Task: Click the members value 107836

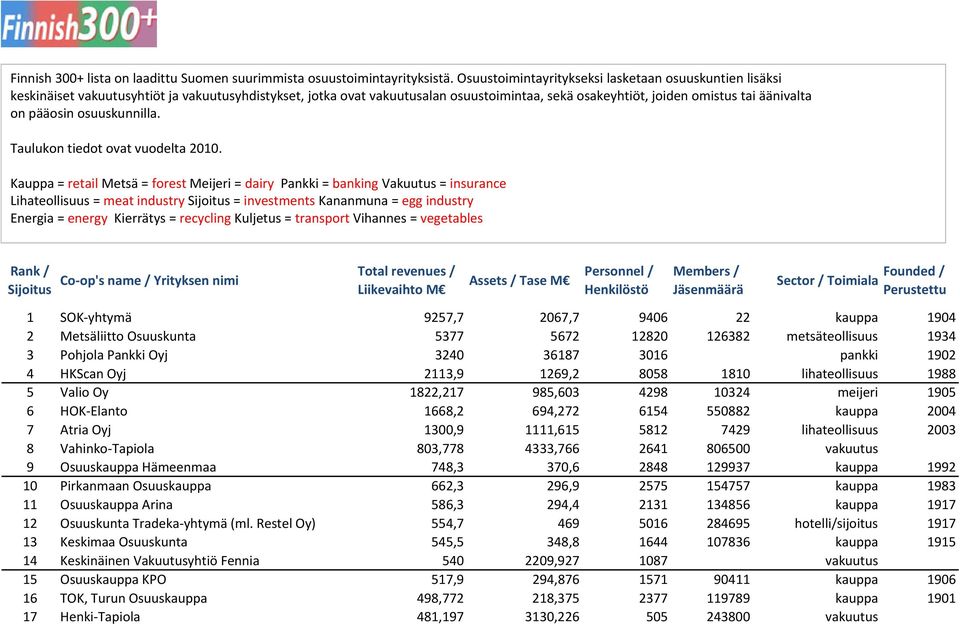Action: click(728, 542)
